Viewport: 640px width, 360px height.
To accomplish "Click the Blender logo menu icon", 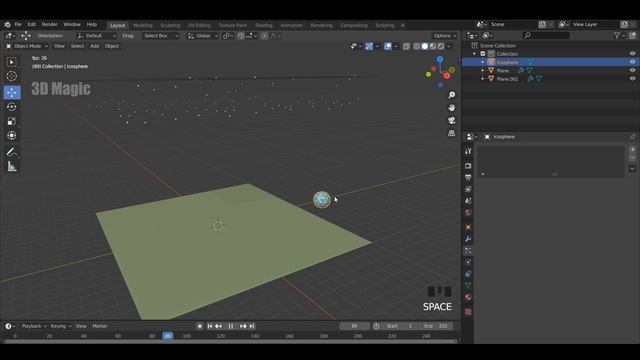I will click(7, 25).
